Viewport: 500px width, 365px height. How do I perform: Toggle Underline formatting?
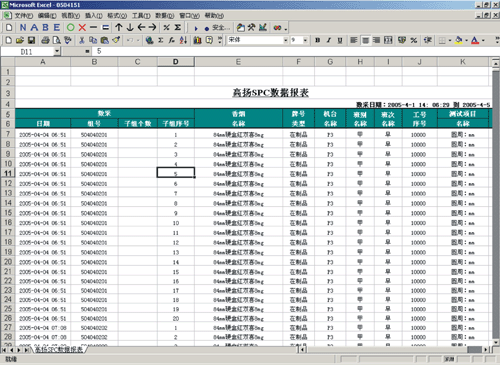[x=340, y=40]
